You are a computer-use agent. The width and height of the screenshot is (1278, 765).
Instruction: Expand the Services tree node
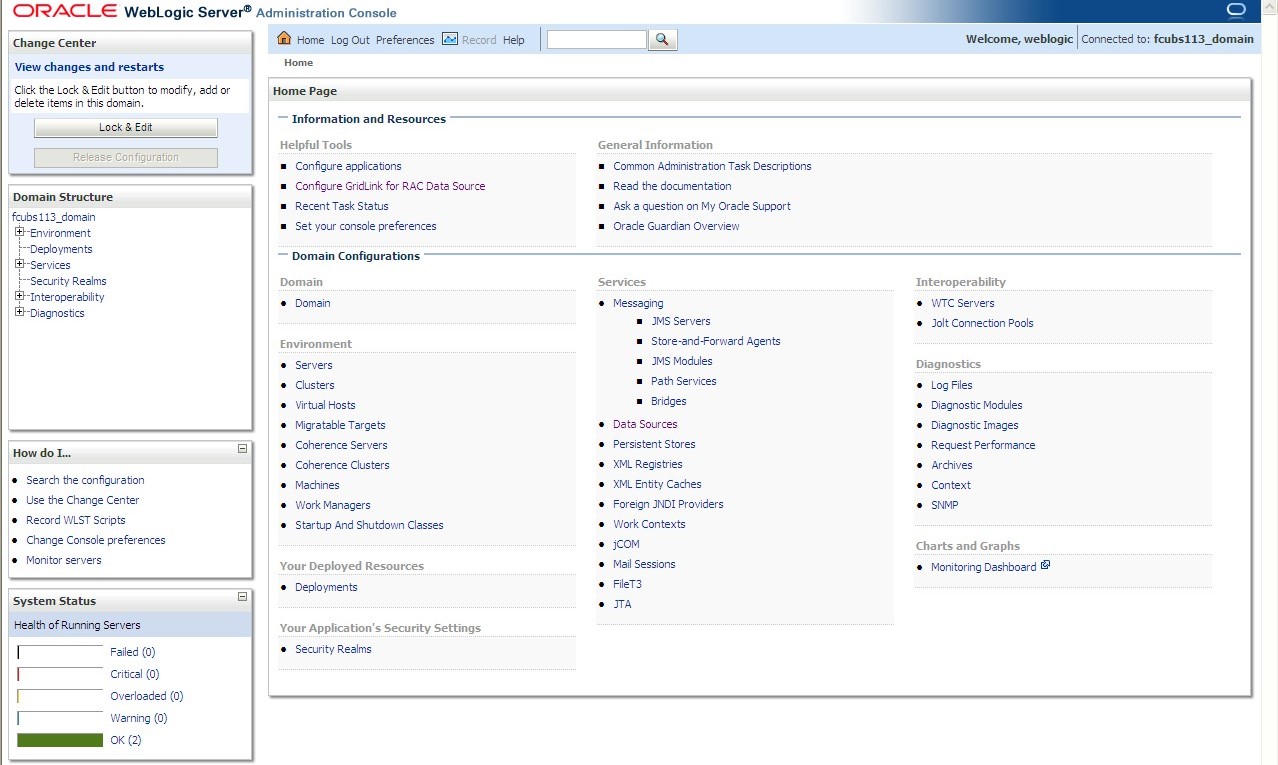coord(19,264)
